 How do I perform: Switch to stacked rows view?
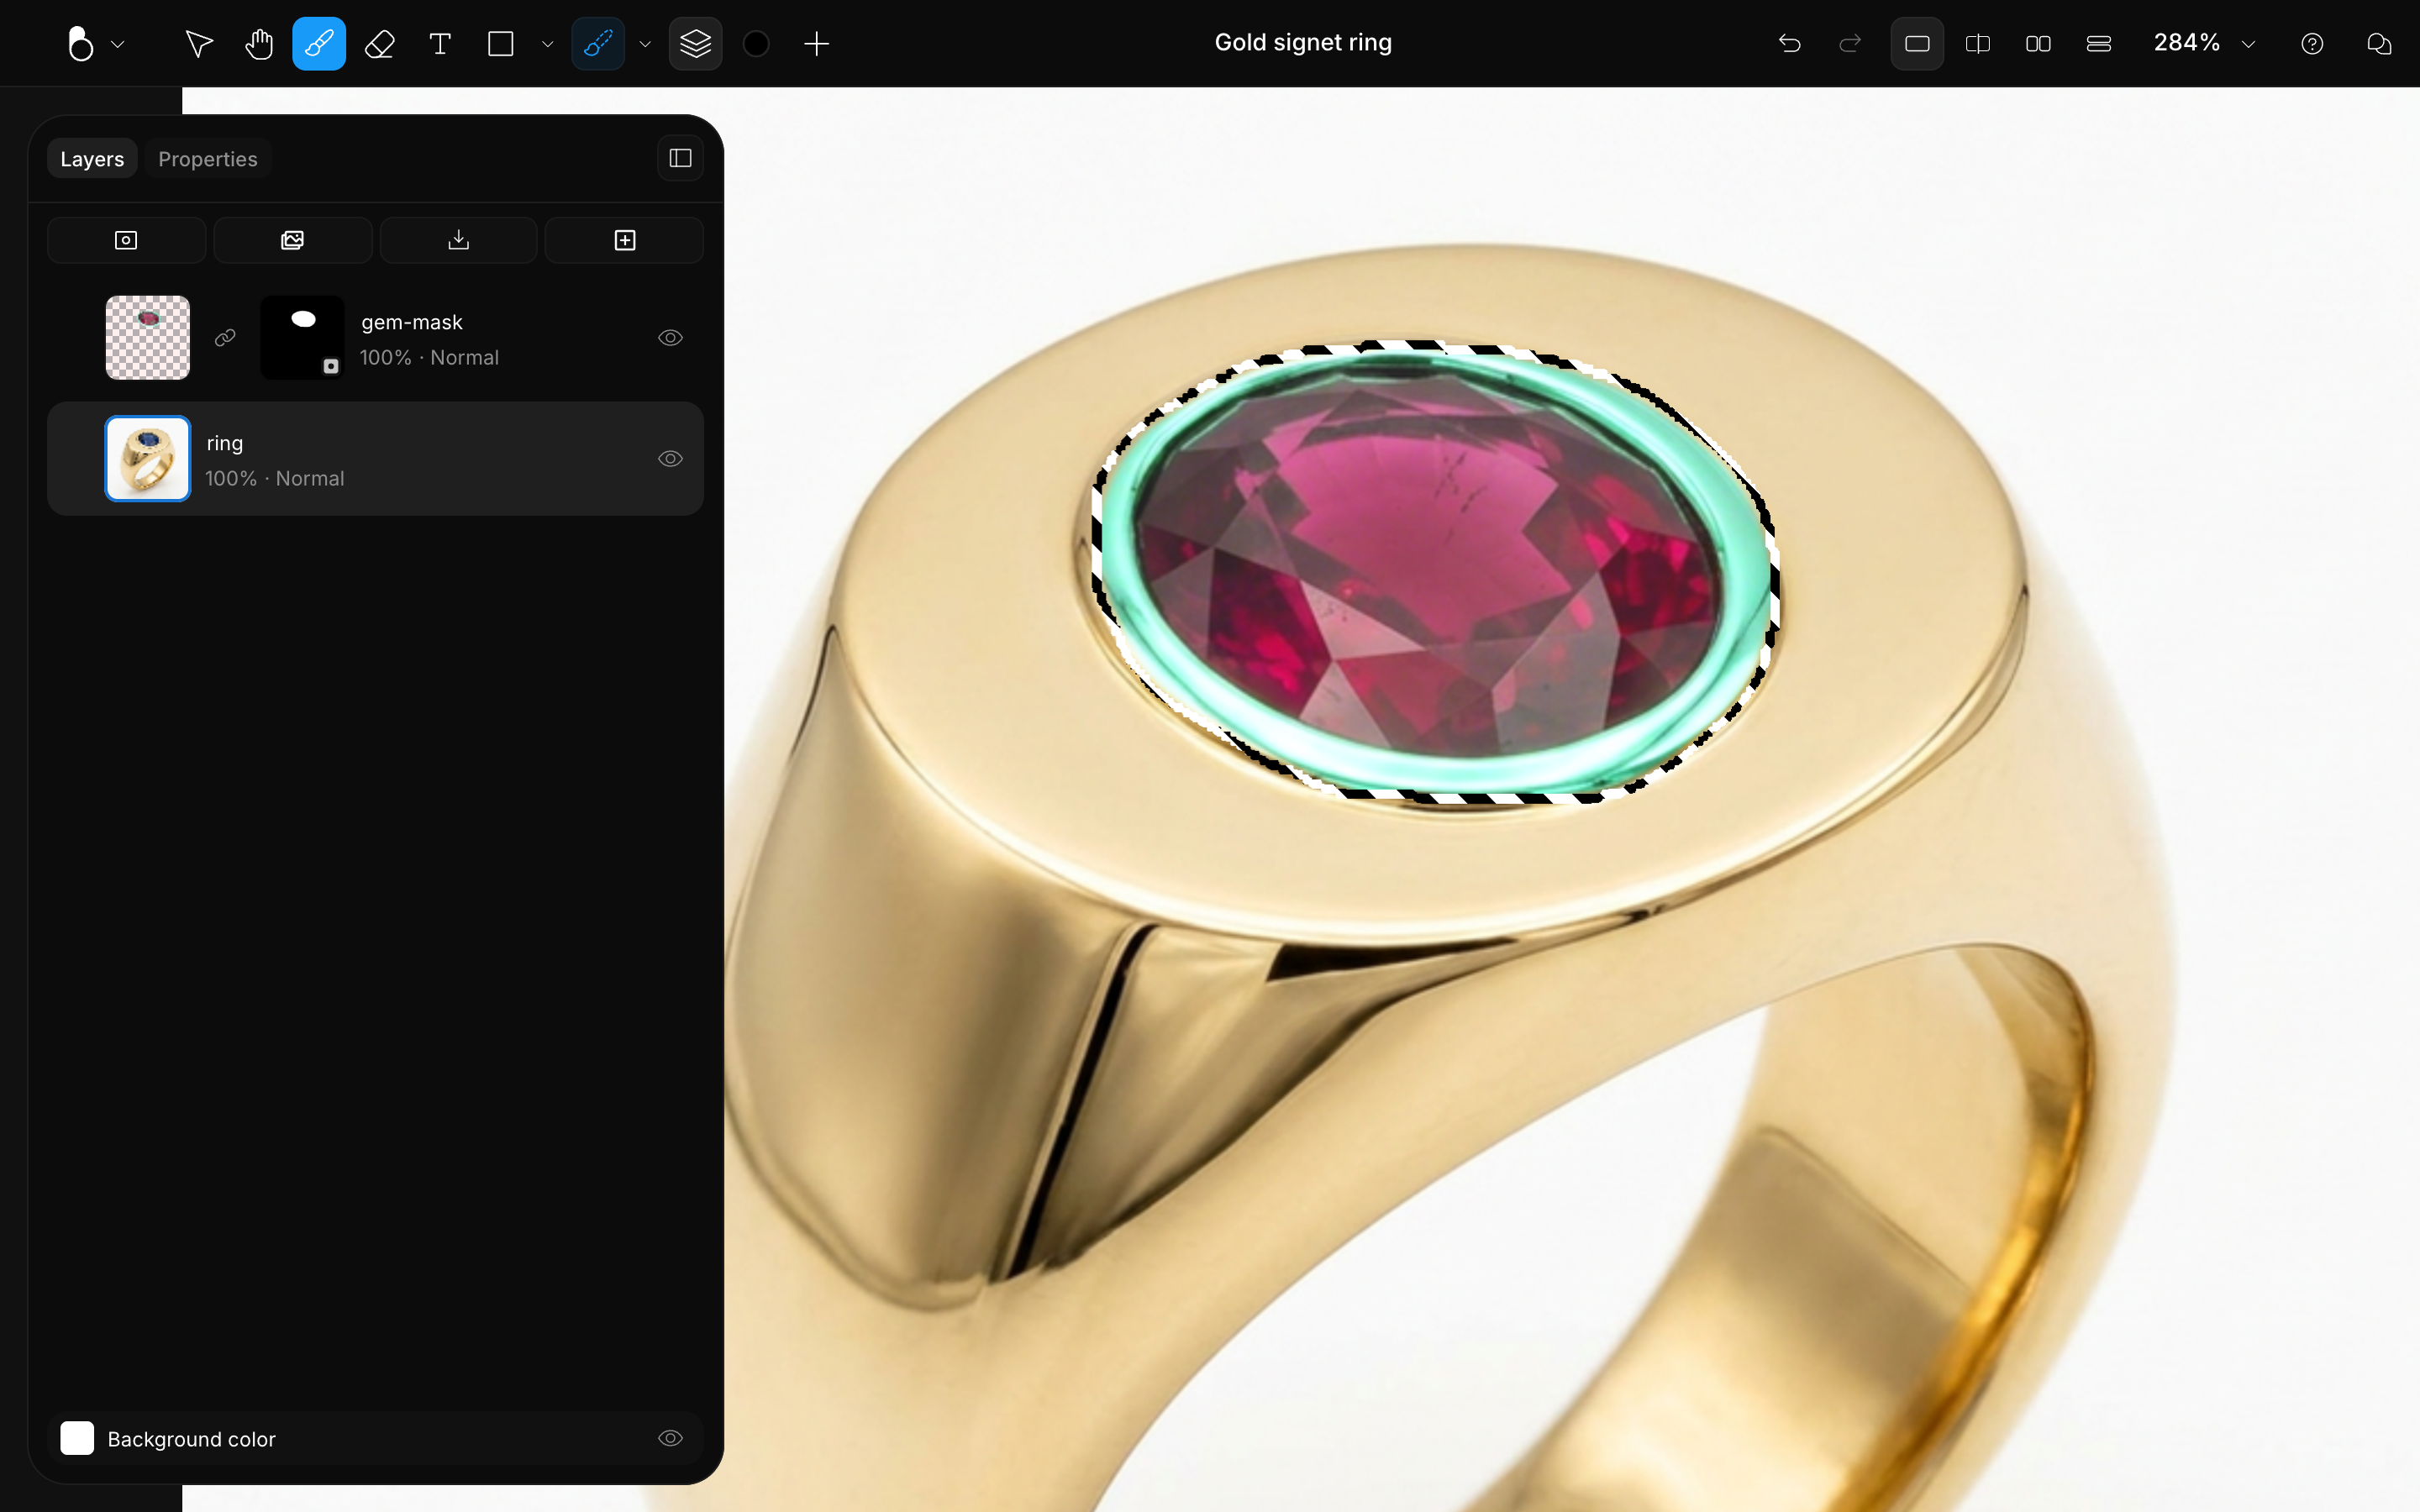click(2099, 44)
